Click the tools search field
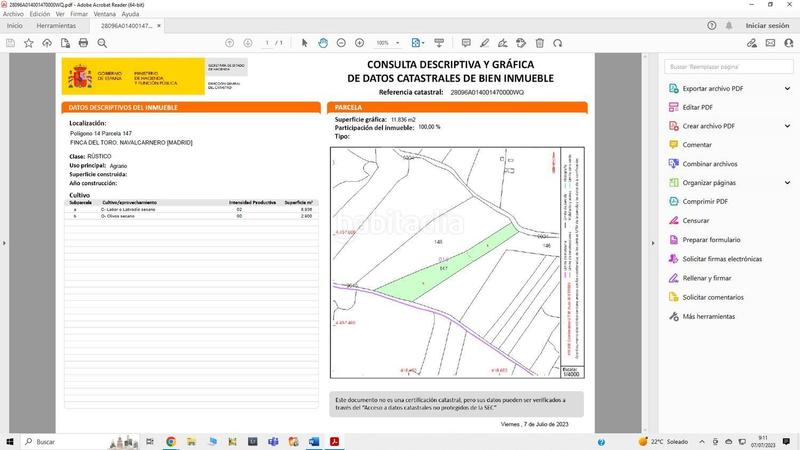The image size is (800, 450). coord(728,65)
